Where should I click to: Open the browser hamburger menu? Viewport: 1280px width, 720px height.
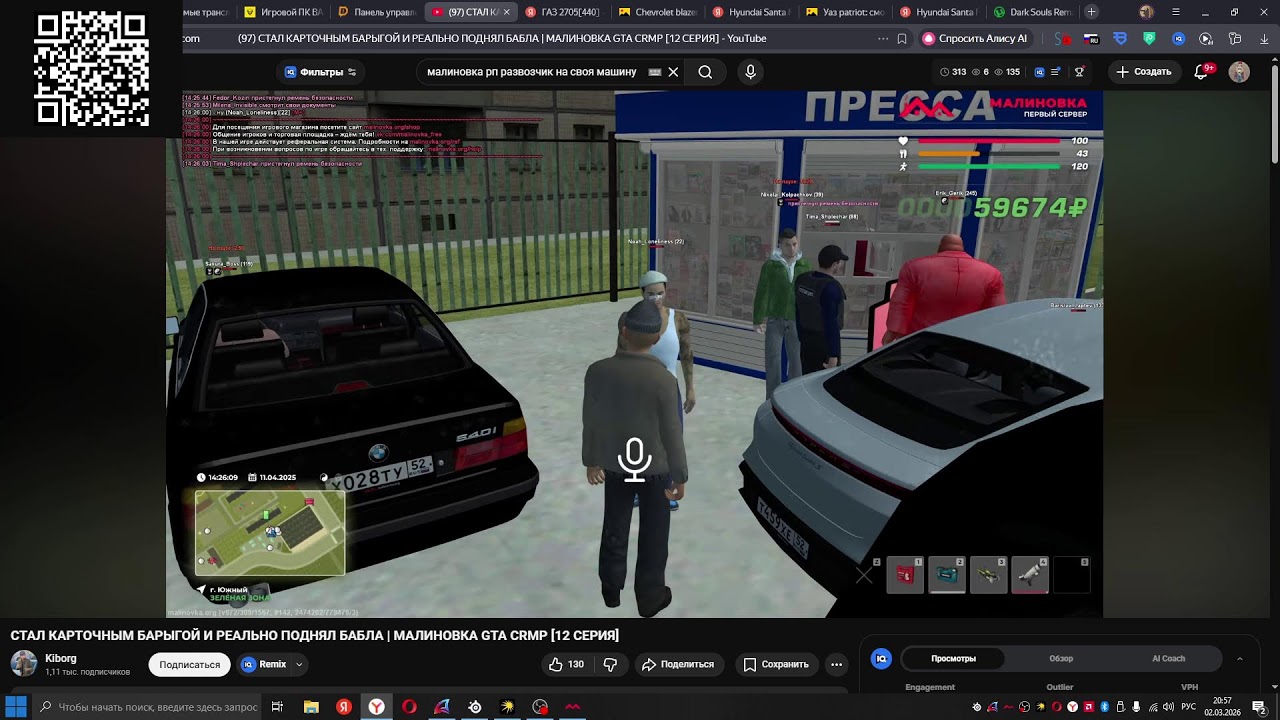point(1175,12)
